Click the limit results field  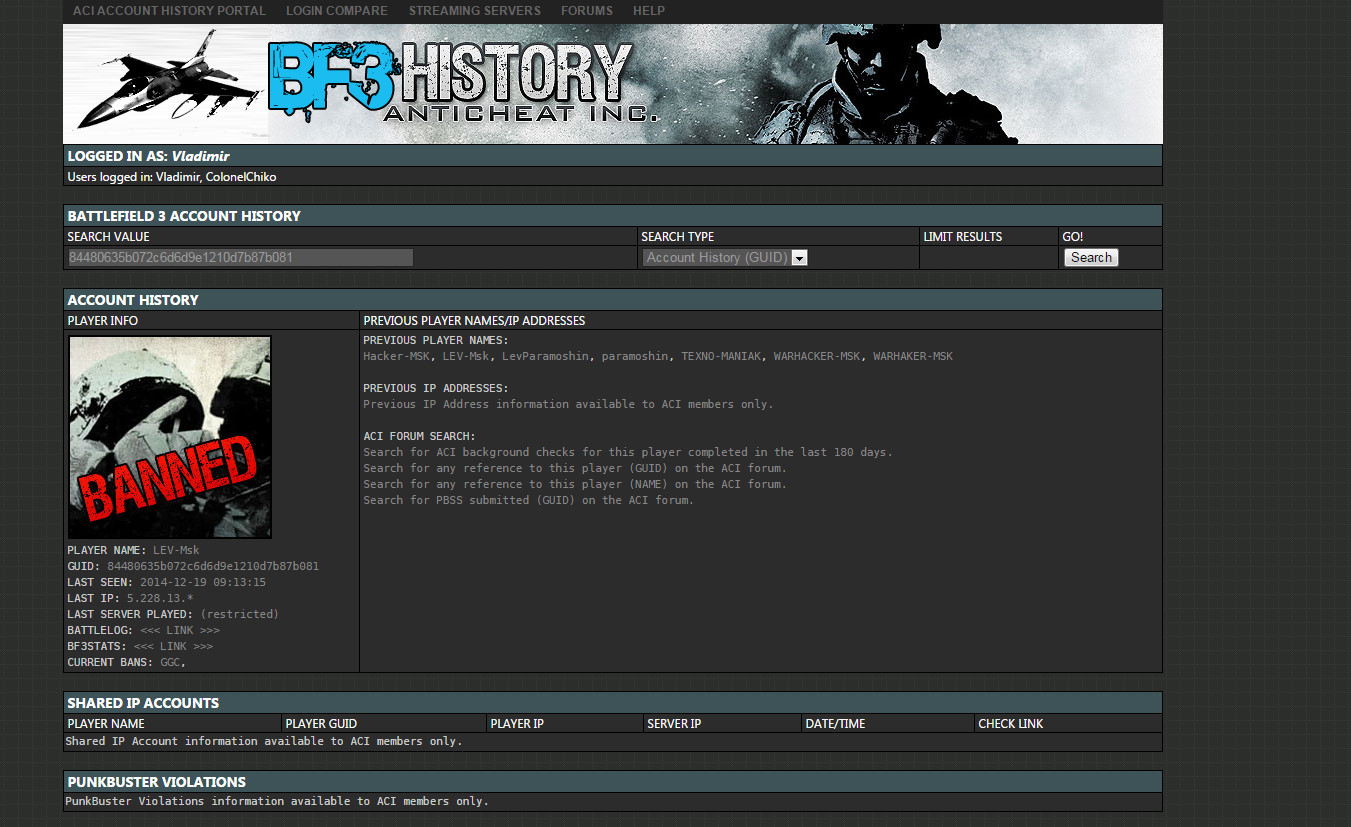click(988, 258)
